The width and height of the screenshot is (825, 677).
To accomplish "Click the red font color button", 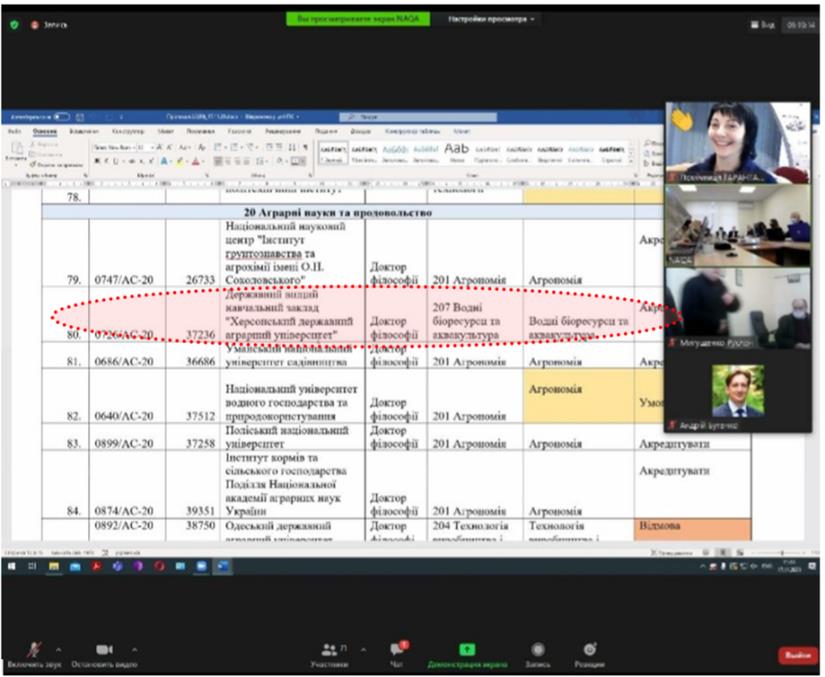I will pyautogui.click(x=196, y=161).
